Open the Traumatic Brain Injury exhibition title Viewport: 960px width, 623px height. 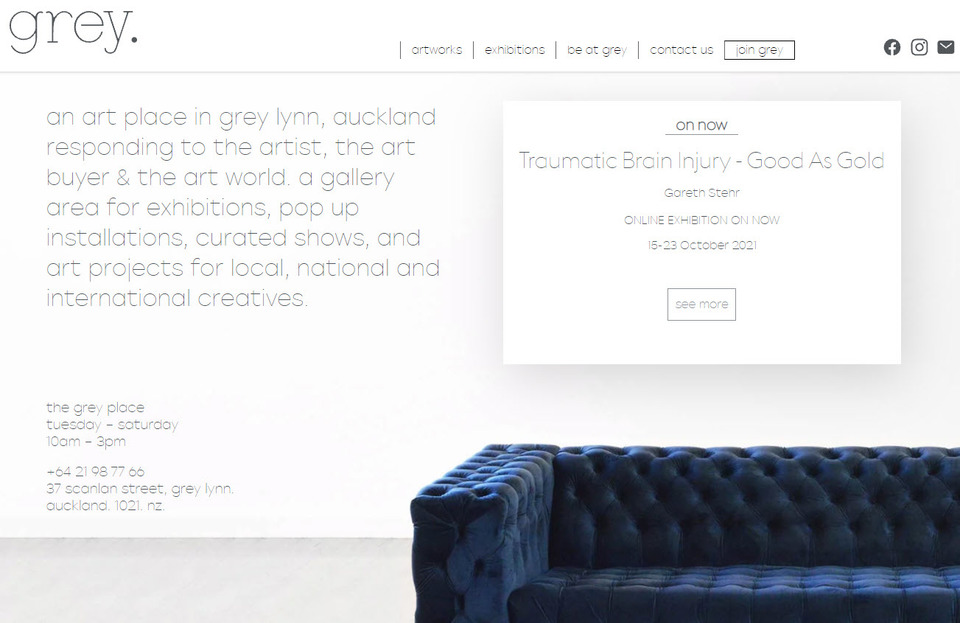[702, 161]
